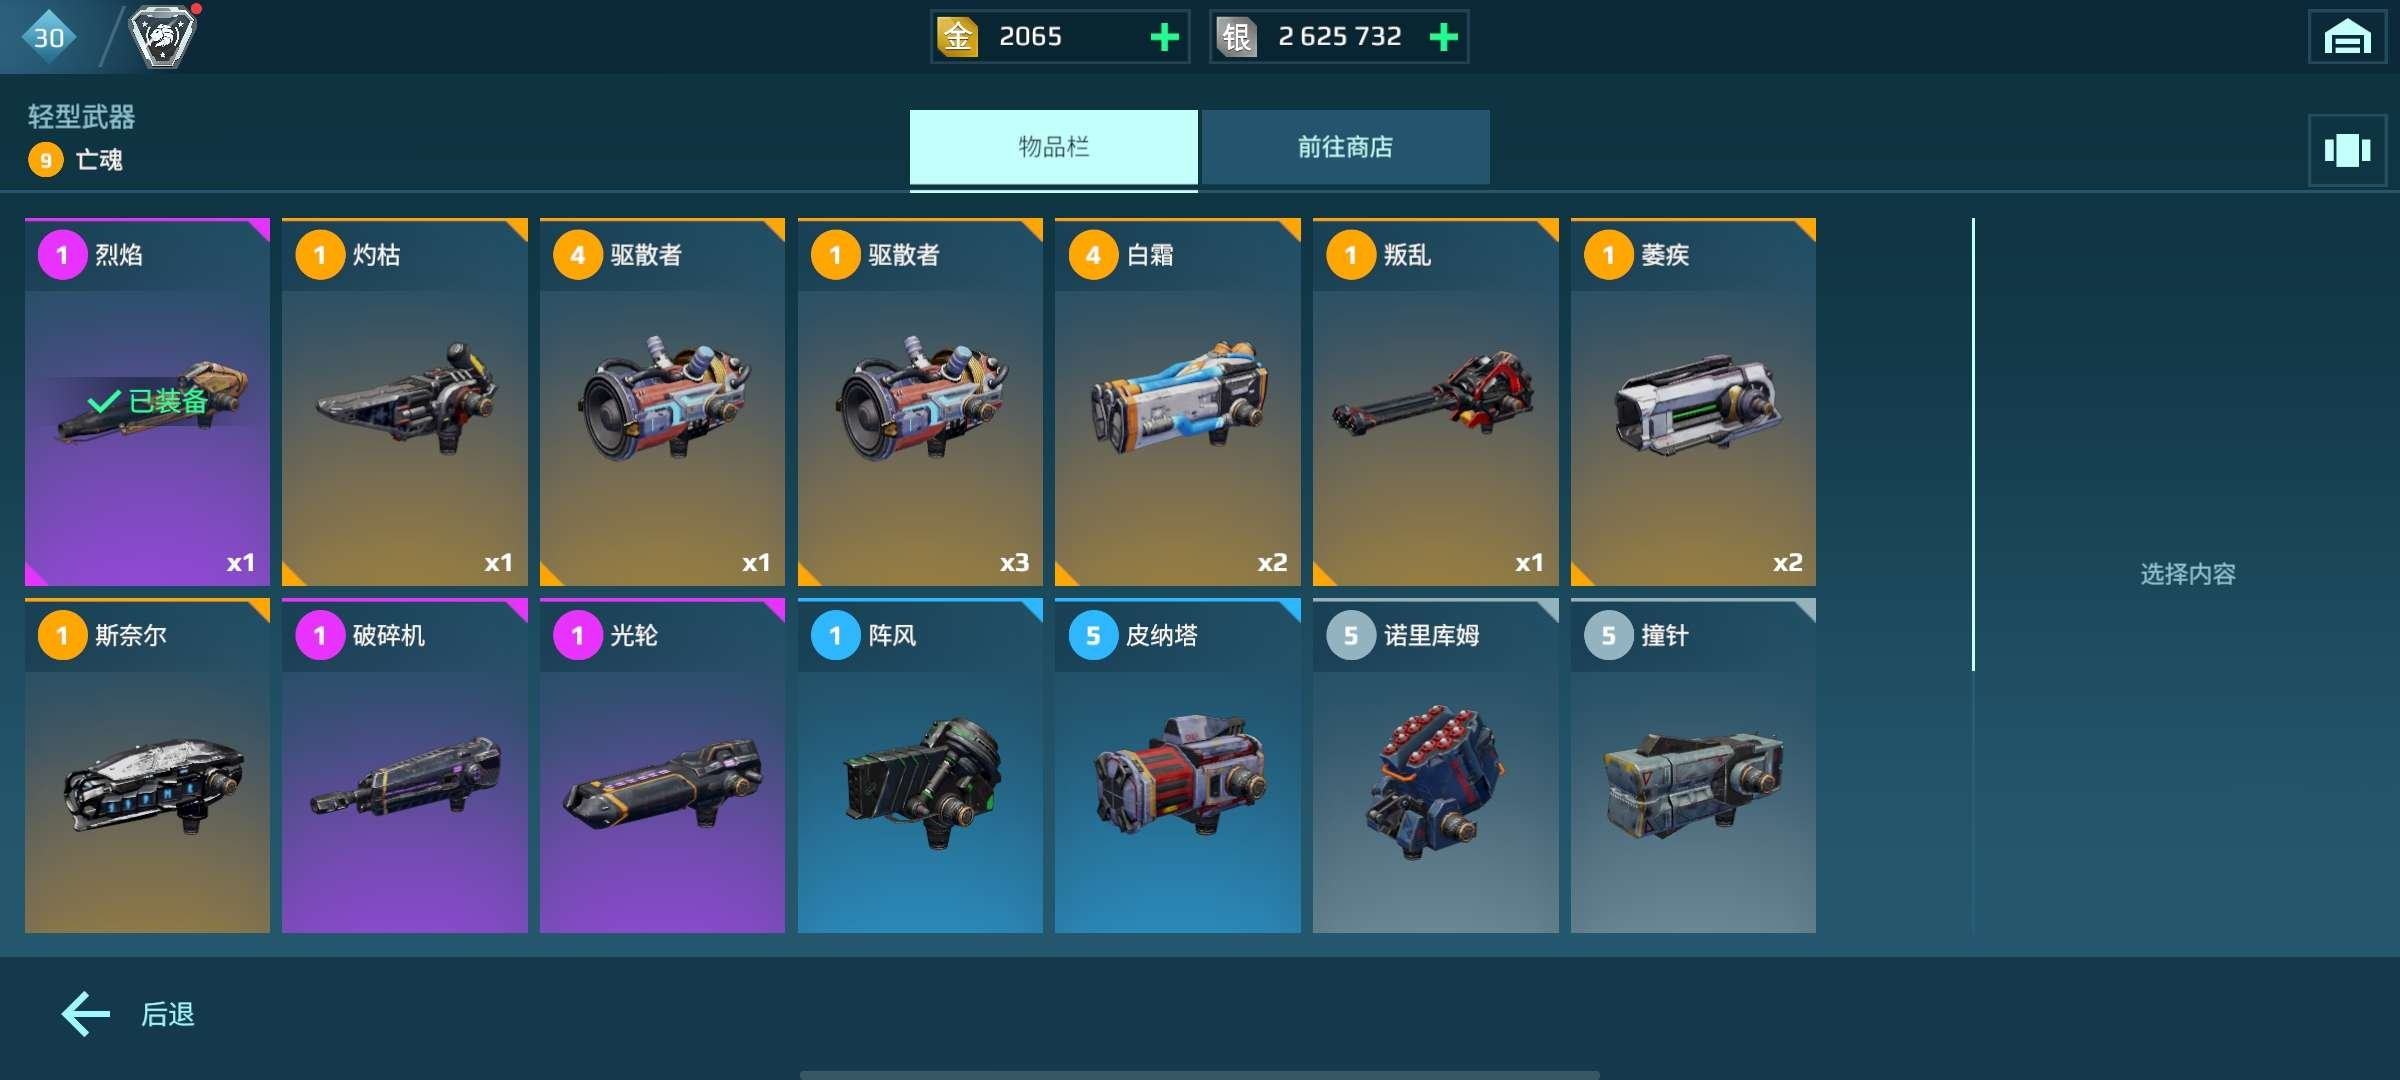2400x1080 pixels.
Task: Switch to the 物品栏 inventory tab
Action: tap(1053, 147)
